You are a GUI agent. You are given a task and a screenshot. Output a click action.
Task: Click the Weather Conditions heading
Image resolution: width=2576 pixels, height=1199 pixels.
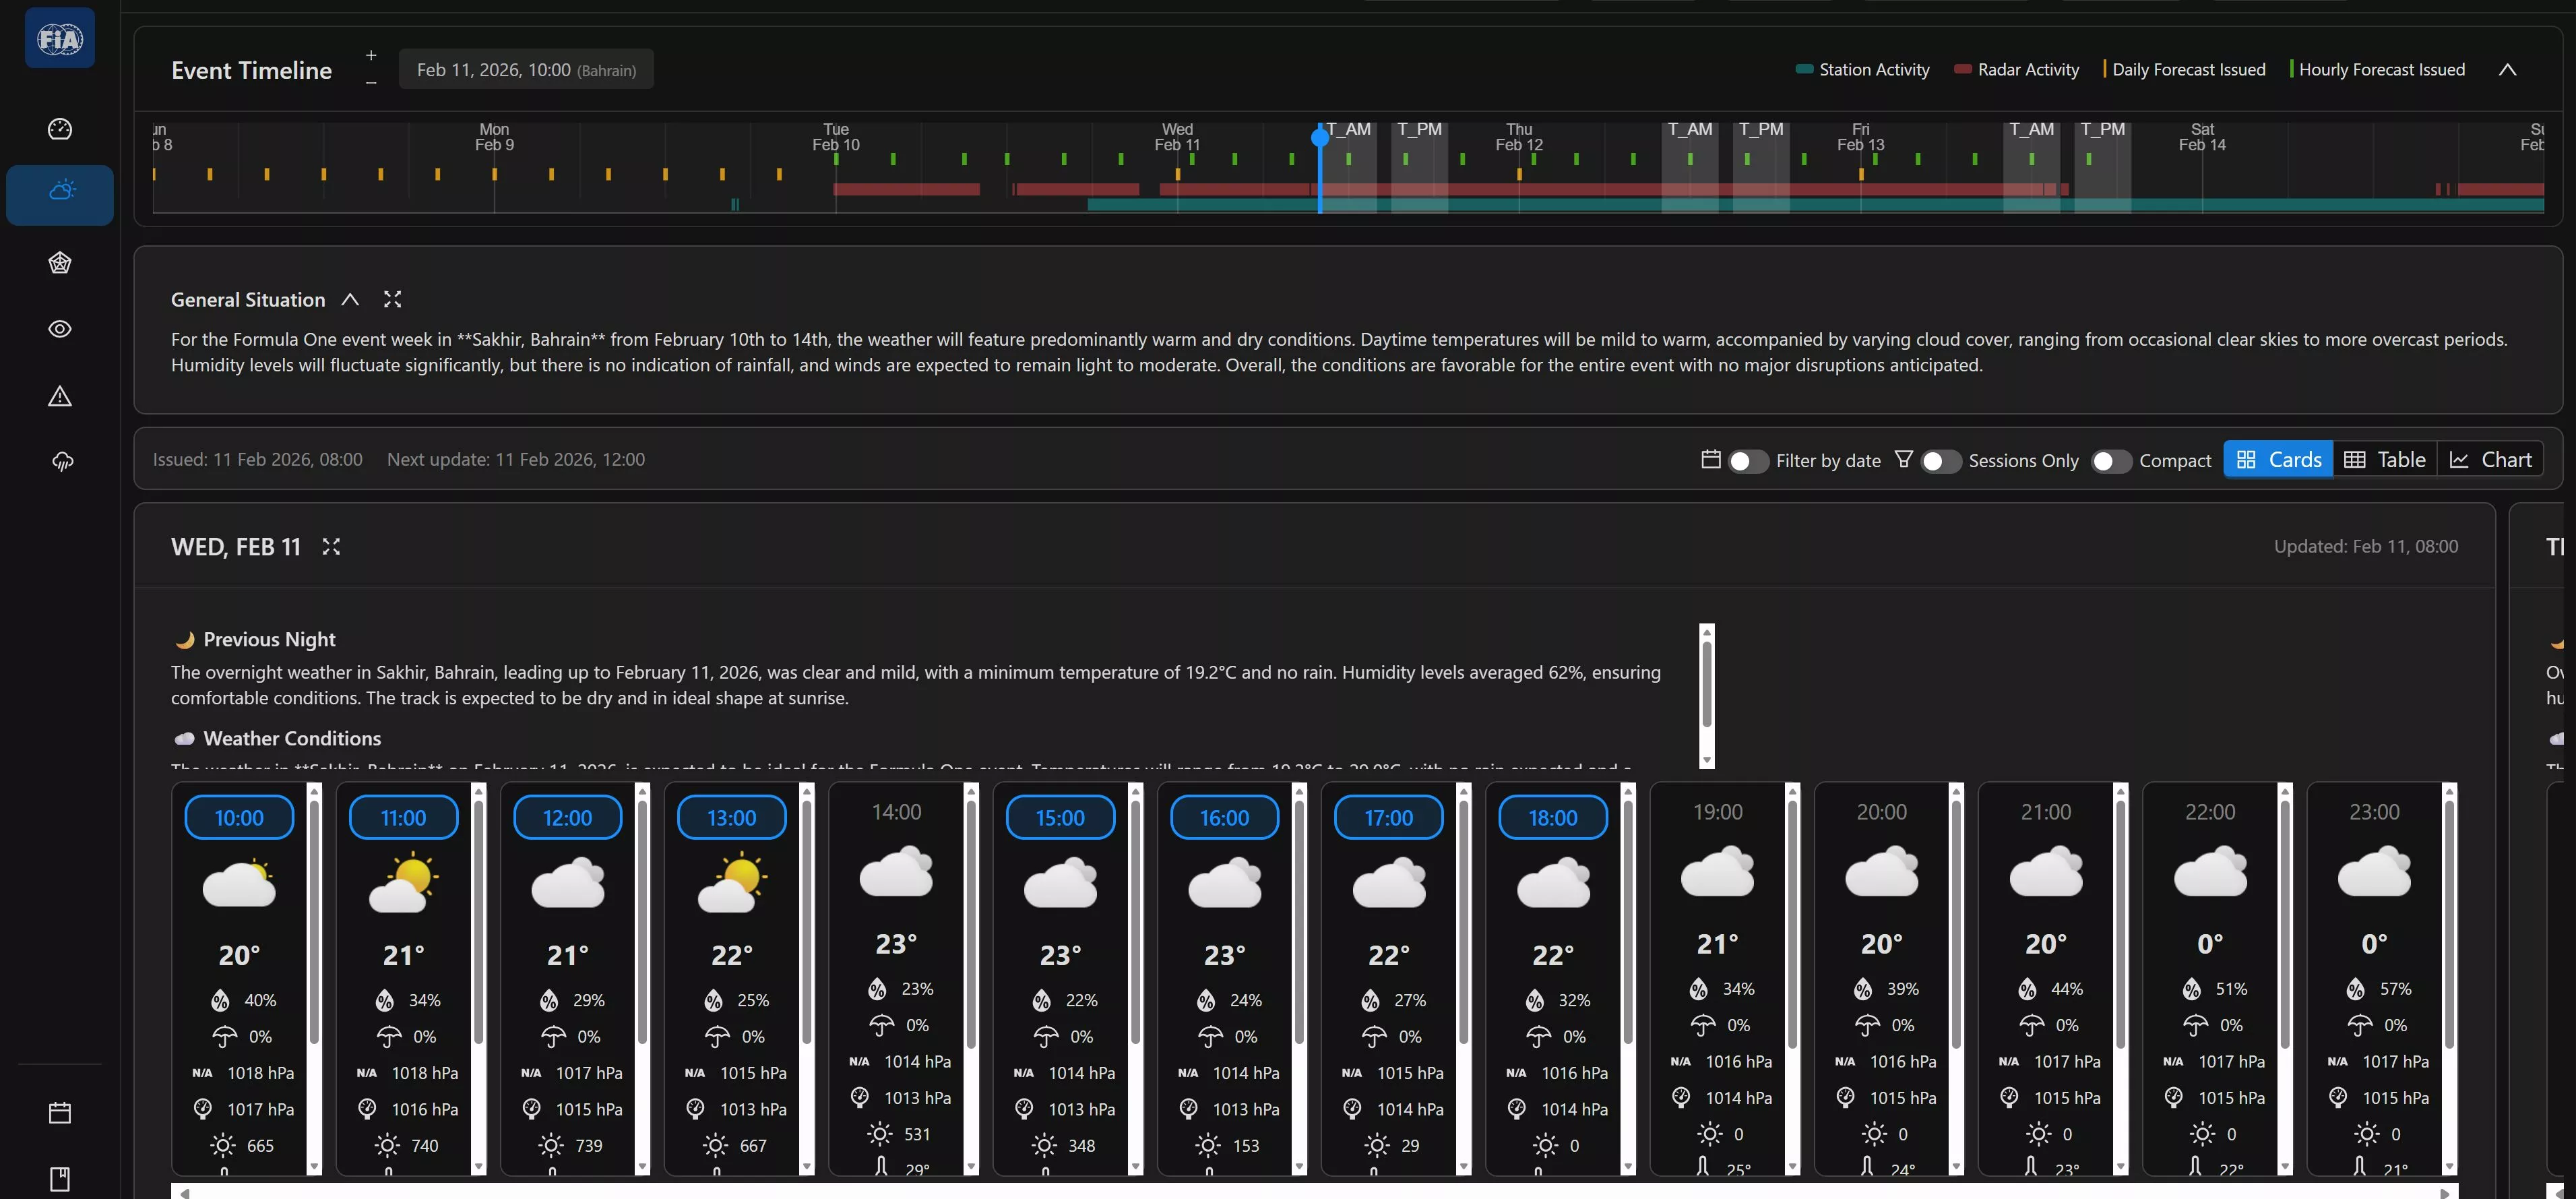292,738
